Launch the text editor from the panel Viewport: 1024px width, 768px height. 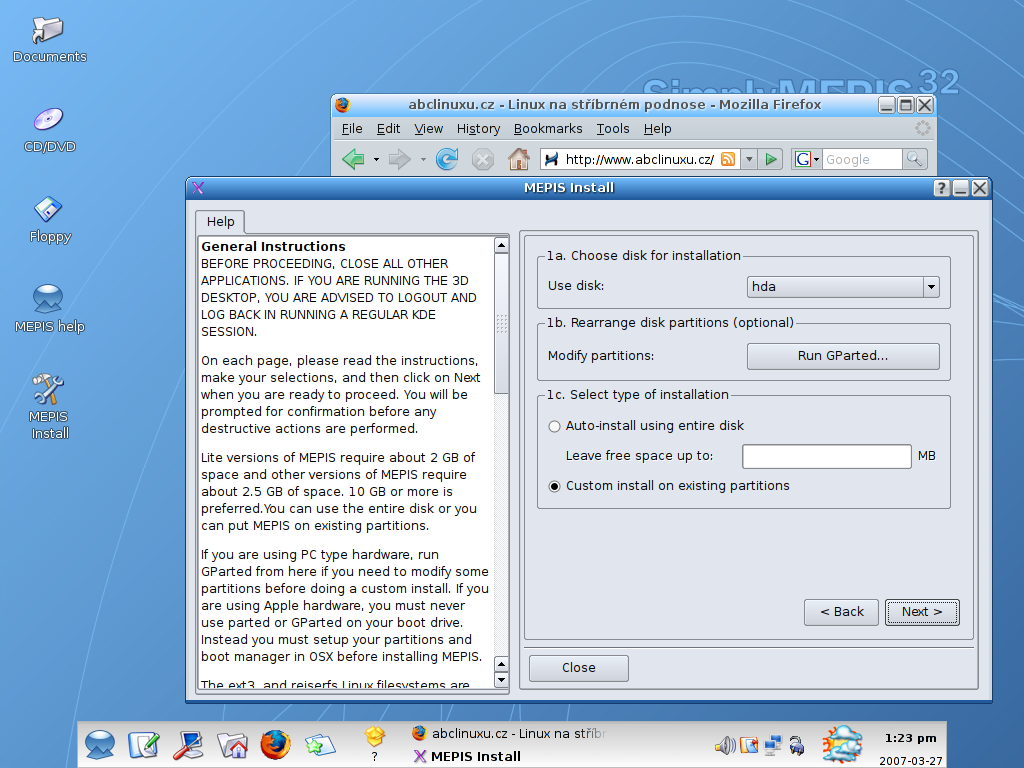[x=144, y=745]
